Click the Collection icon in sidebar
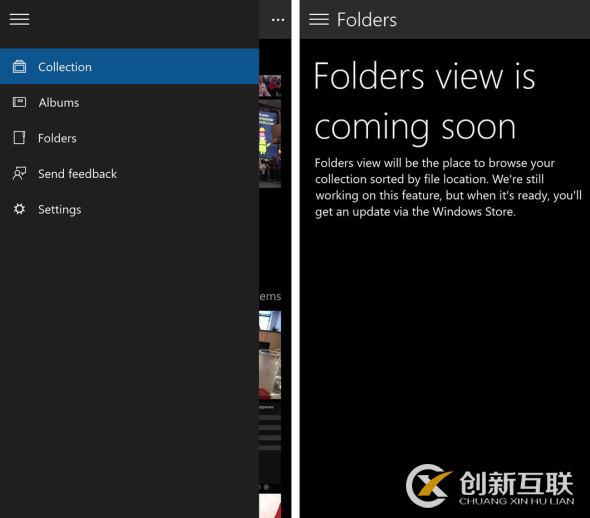590x518 pixels. 19,67
